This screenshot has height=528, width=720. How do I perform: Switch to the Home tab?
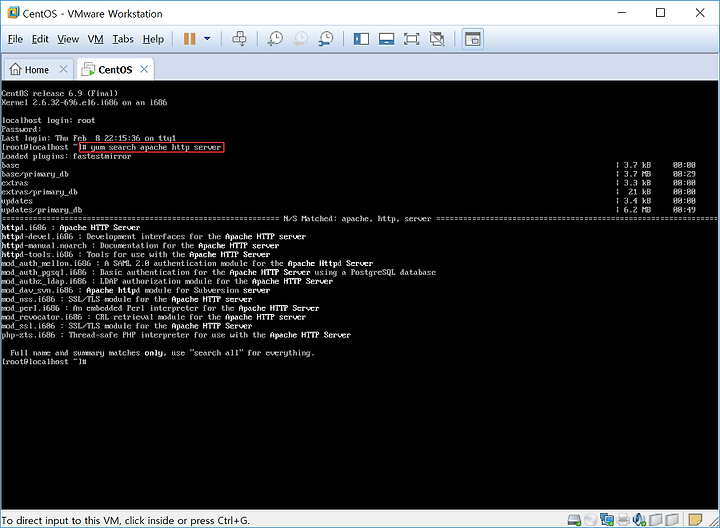click(x=30, y=69)
